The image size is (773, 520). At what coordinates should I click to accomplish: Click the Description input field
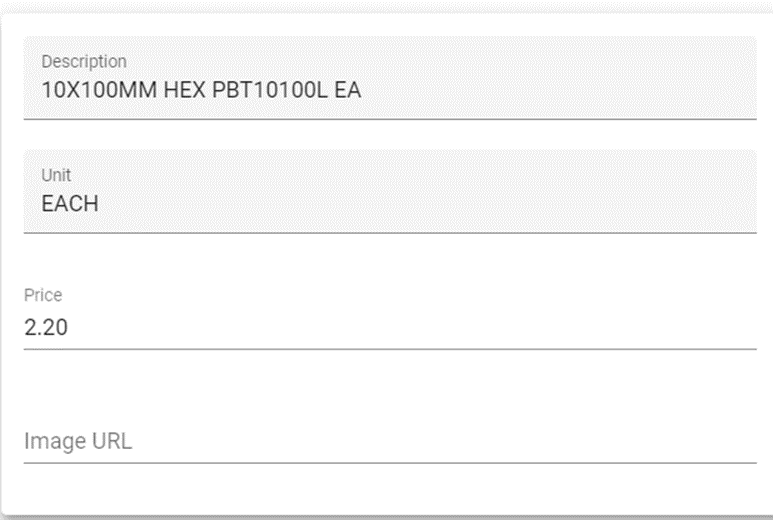coord(390,90)
